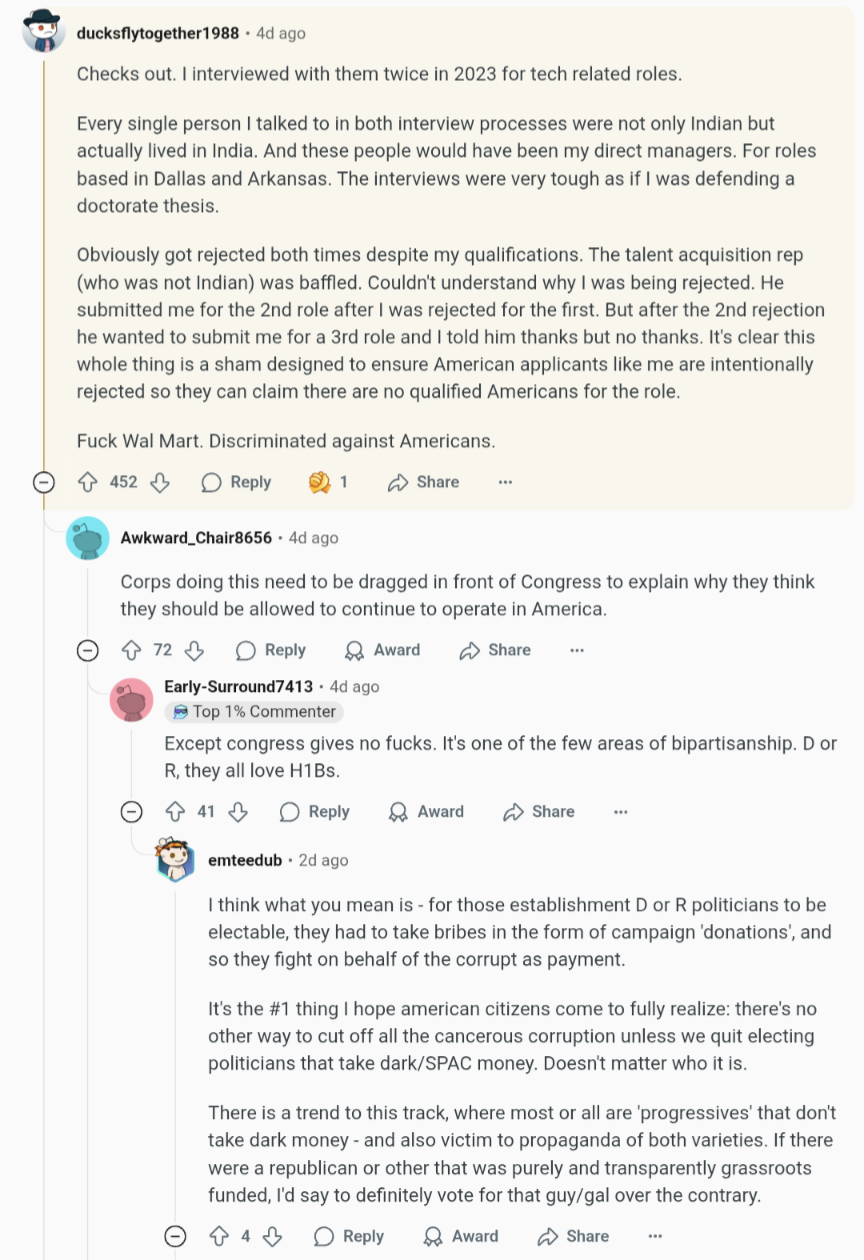The height and width of the screenshot is (1260, 864).
Task: Open avatar of emteedub
Action: point(175,860)
